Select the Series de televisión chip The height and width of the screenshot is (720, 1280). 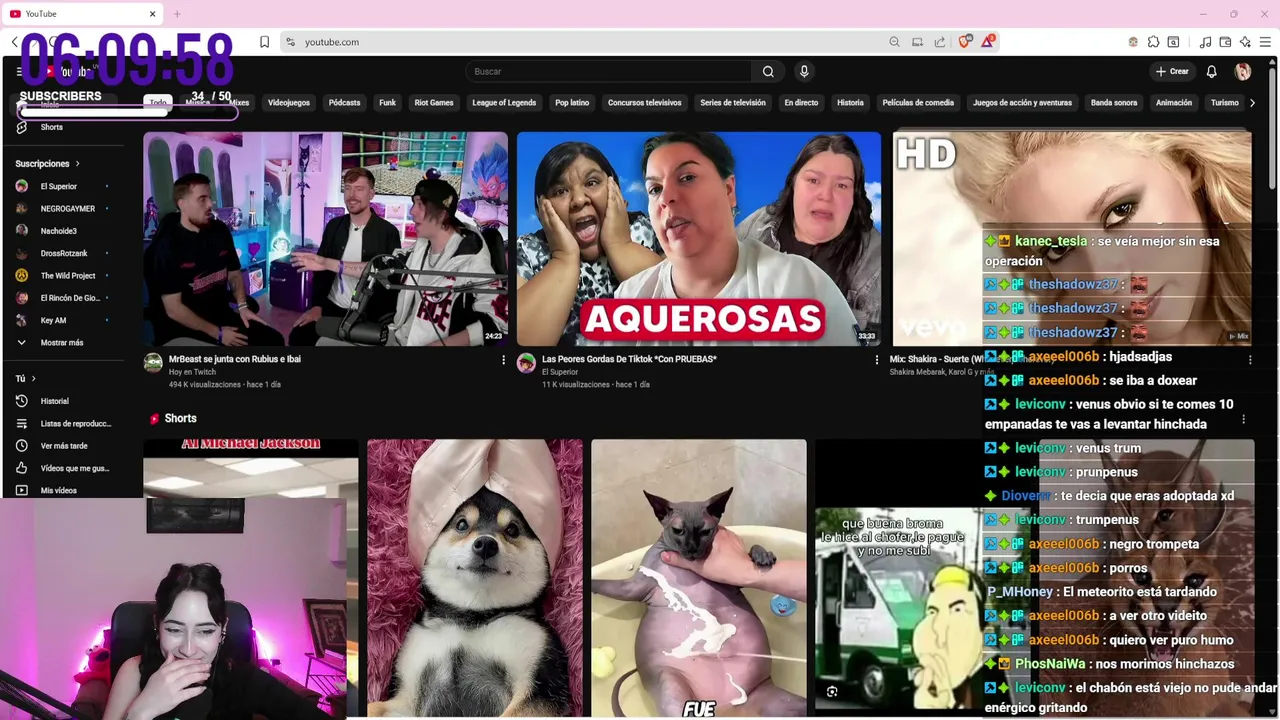[733, 102]
